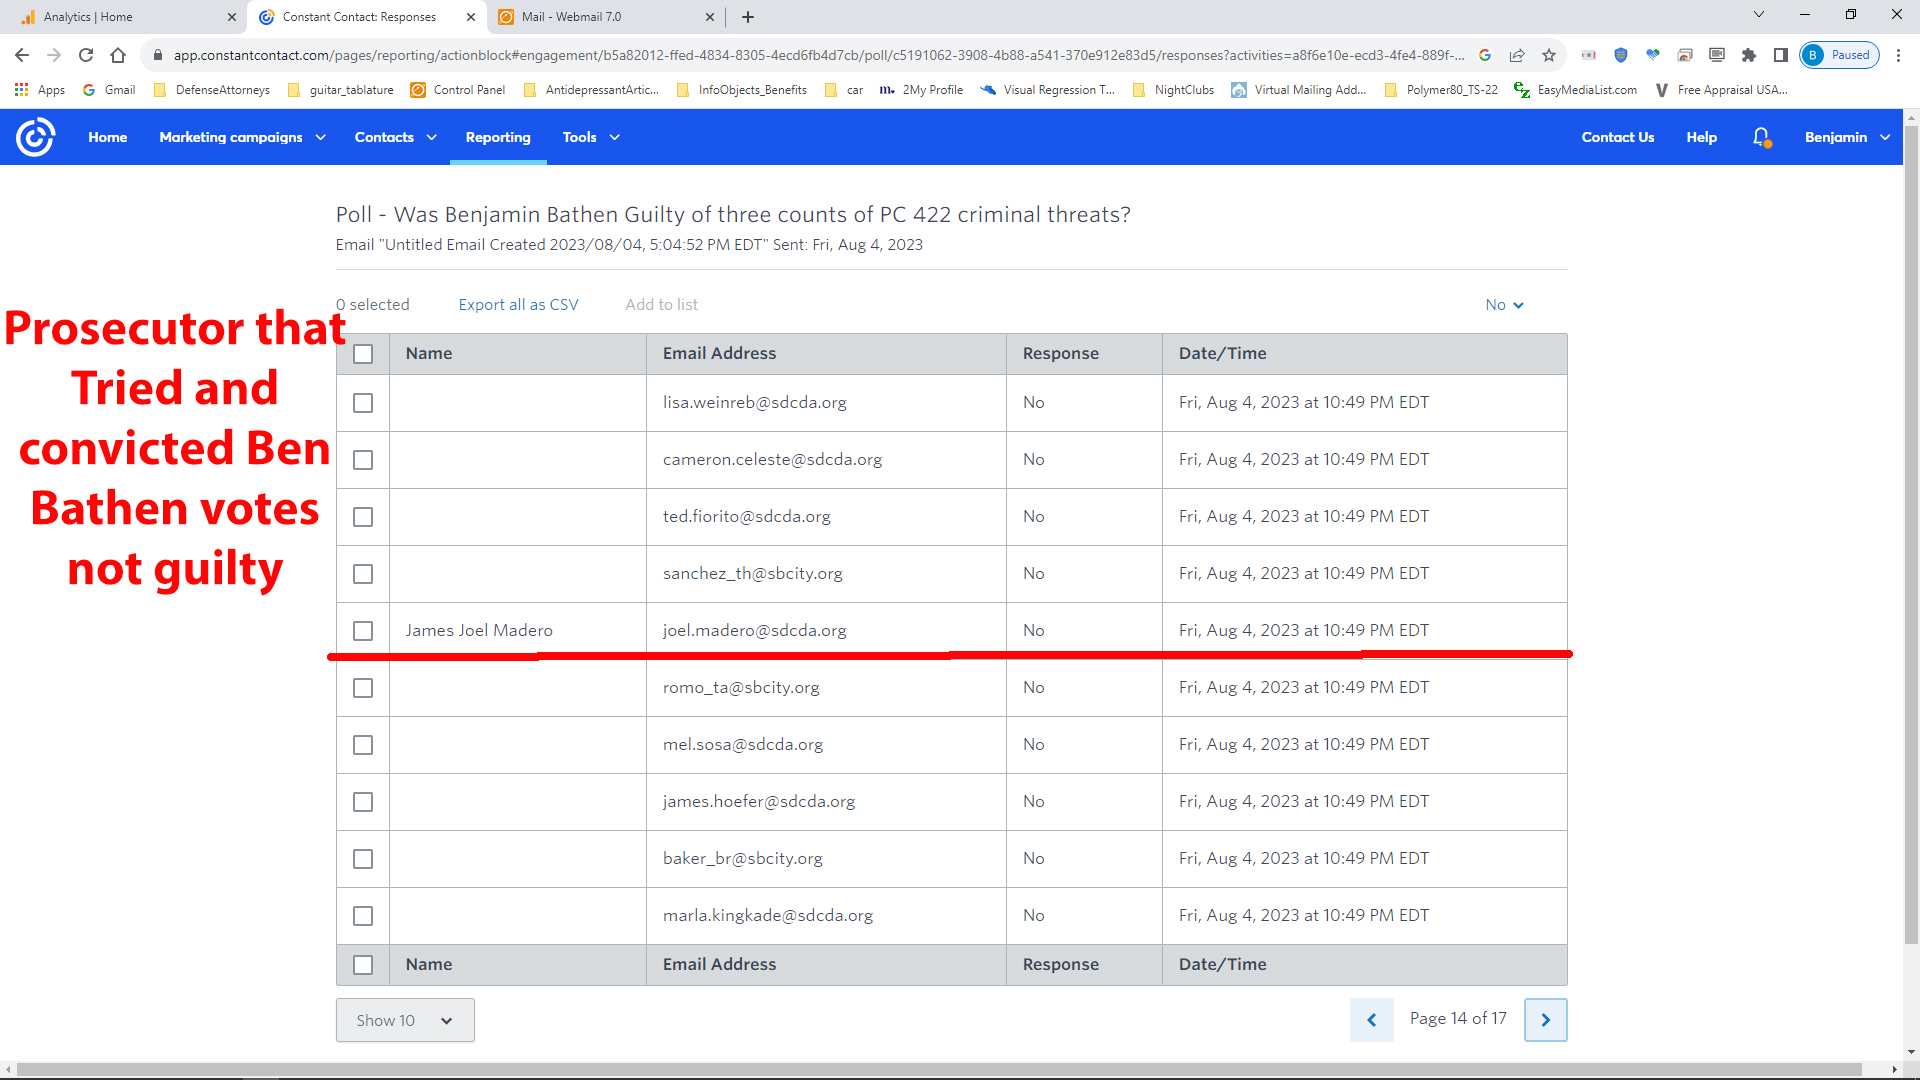Switch to Mail - Webmail 7.0 tab

(600, 17)
